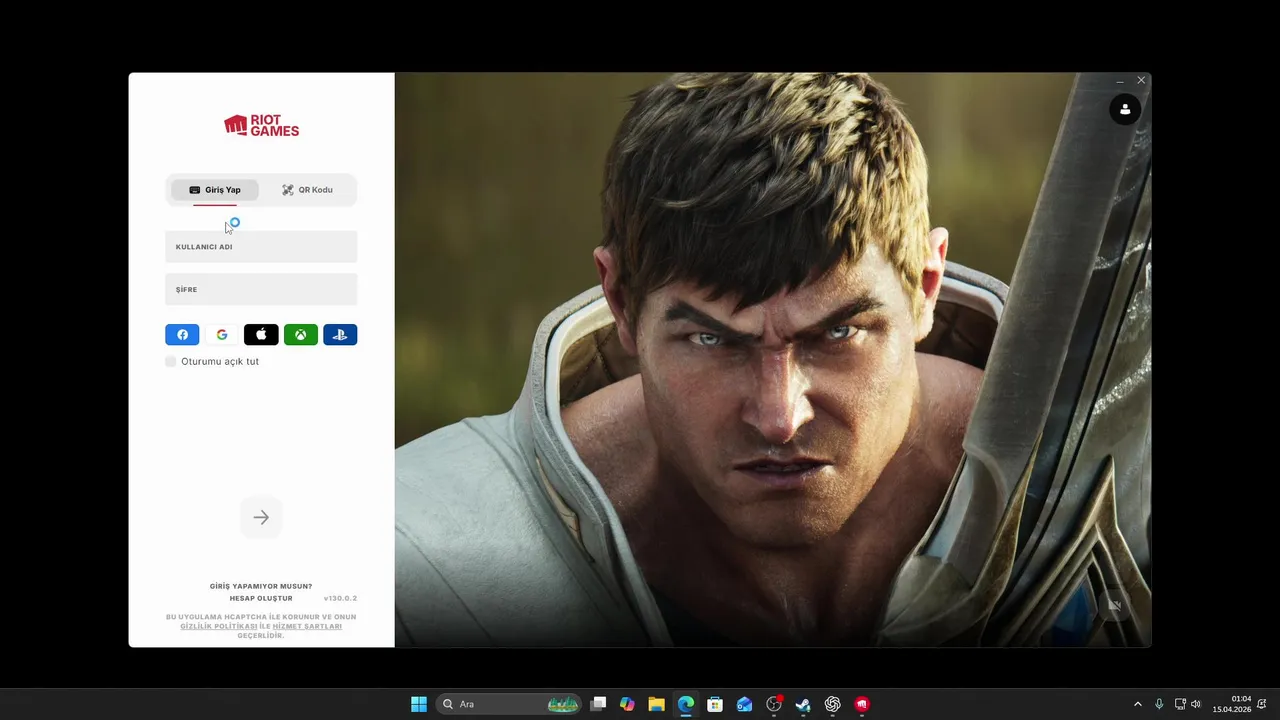Open network status tray icon
The width and height of the screenshot is (1280, 720).
click(1180, 704)
